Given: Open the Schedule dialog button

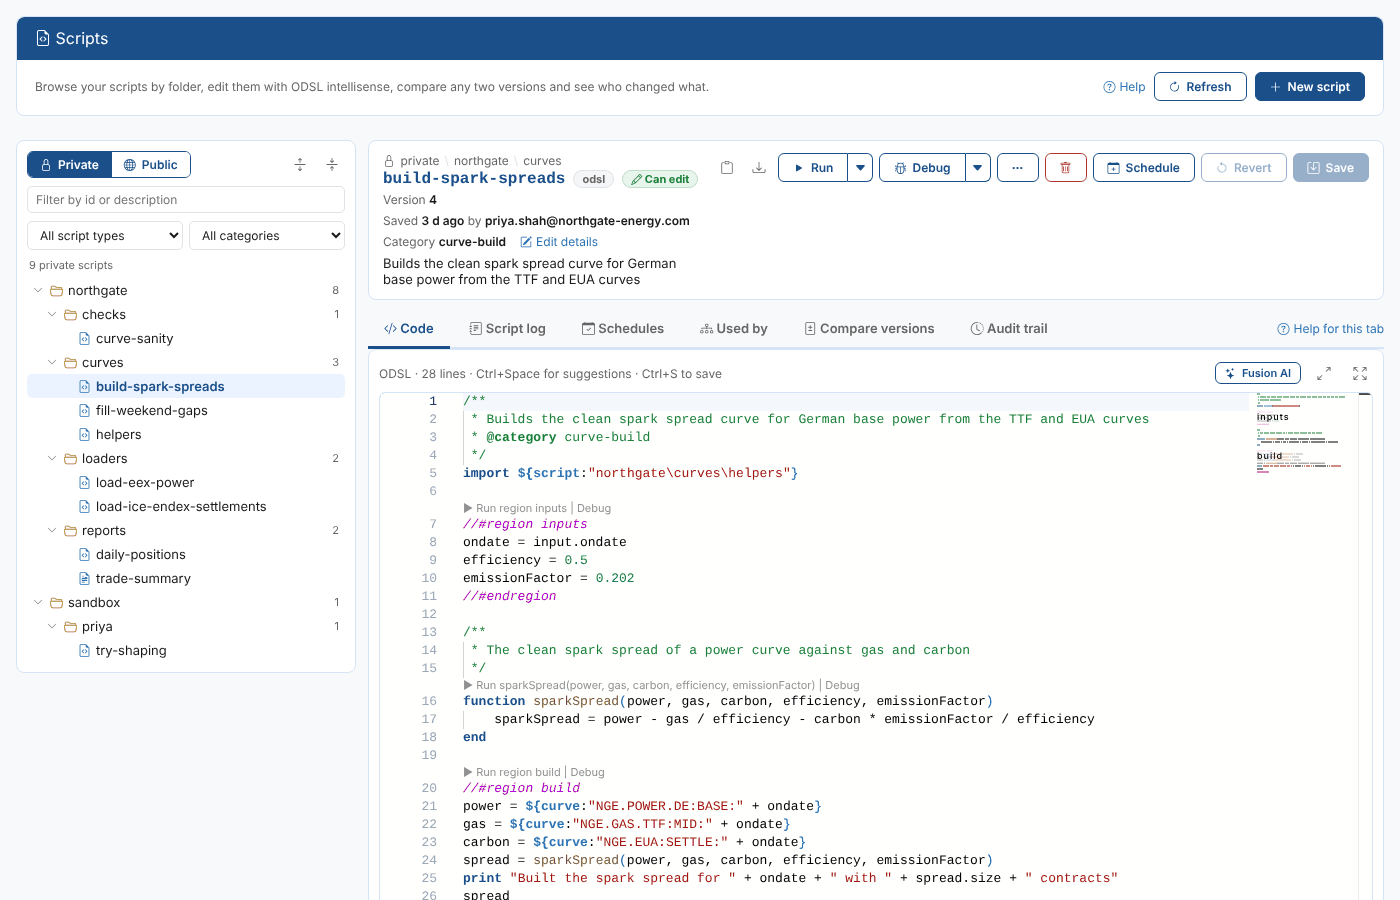Looking at the screenshot, I should coord(1143,168).
